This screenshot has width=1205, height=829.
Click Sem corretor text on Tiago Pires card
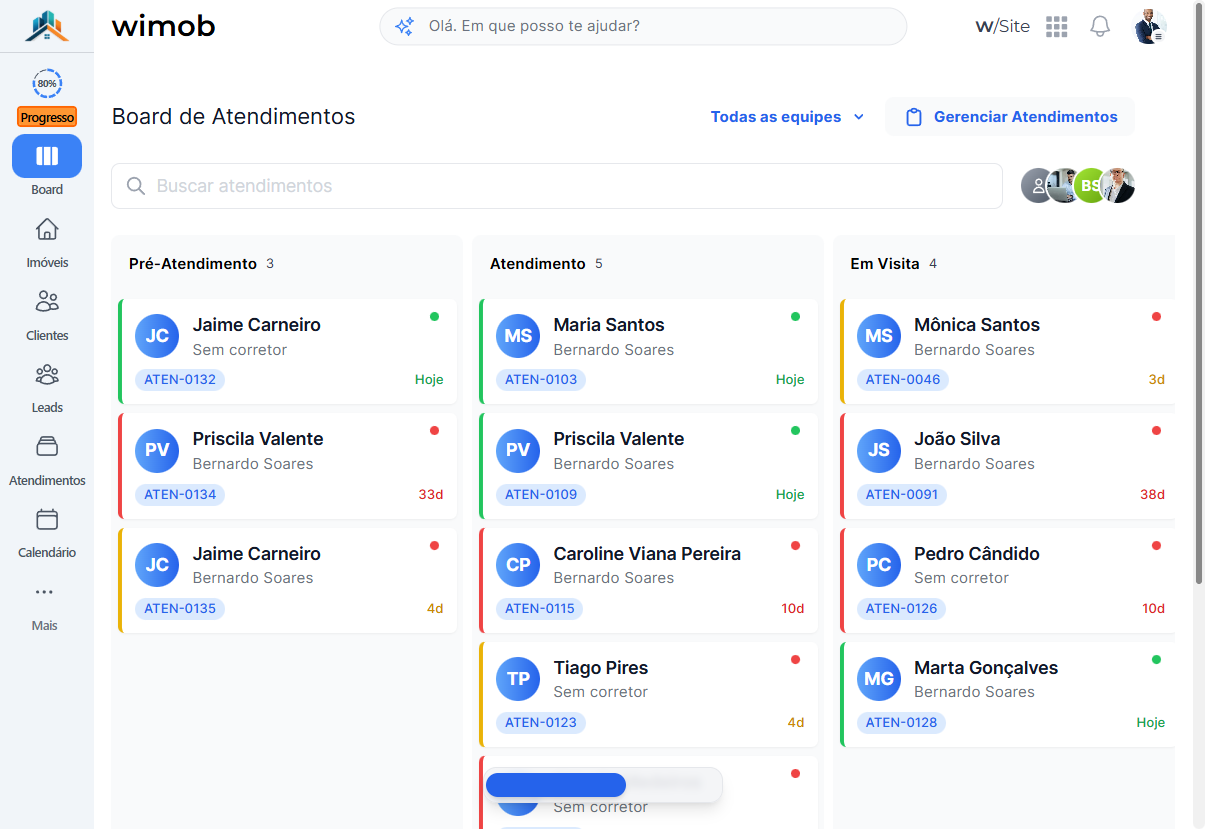[x=601, y=692]
